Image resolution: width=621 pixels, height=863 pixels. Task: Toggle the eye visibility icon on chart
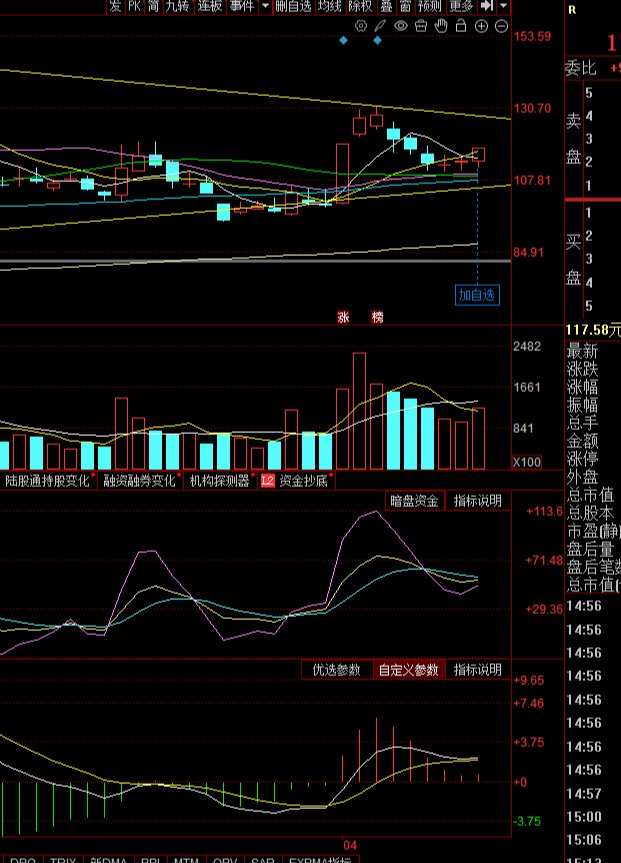(401, 26)
